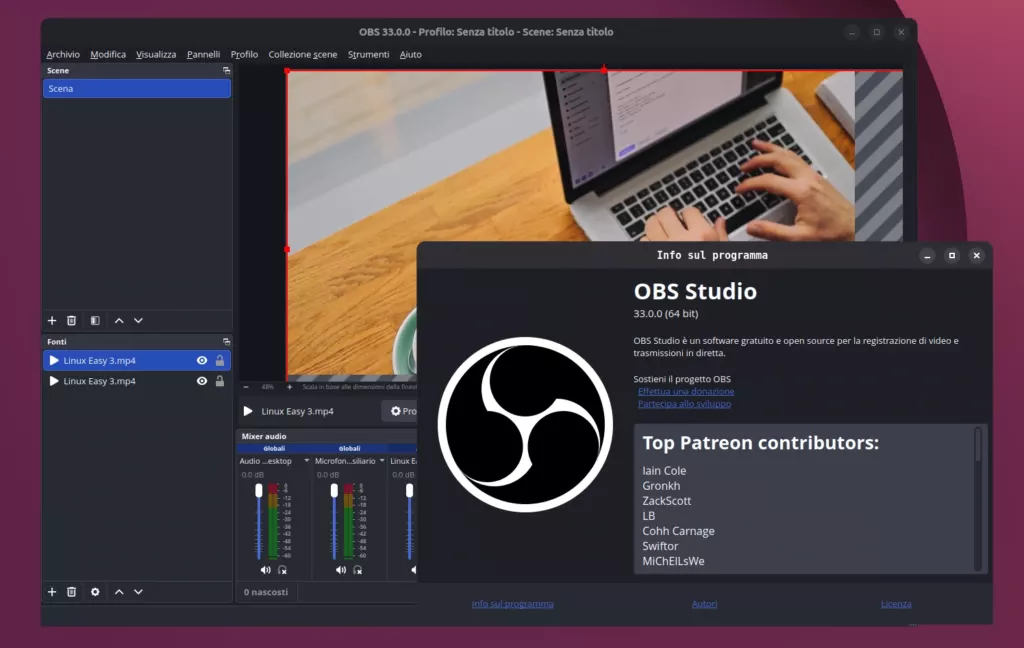Viewport: 1024px width, 648px height.
Task: Hide the unselected Linux Easy 3.mp4 source
Action: pos(202,381)
